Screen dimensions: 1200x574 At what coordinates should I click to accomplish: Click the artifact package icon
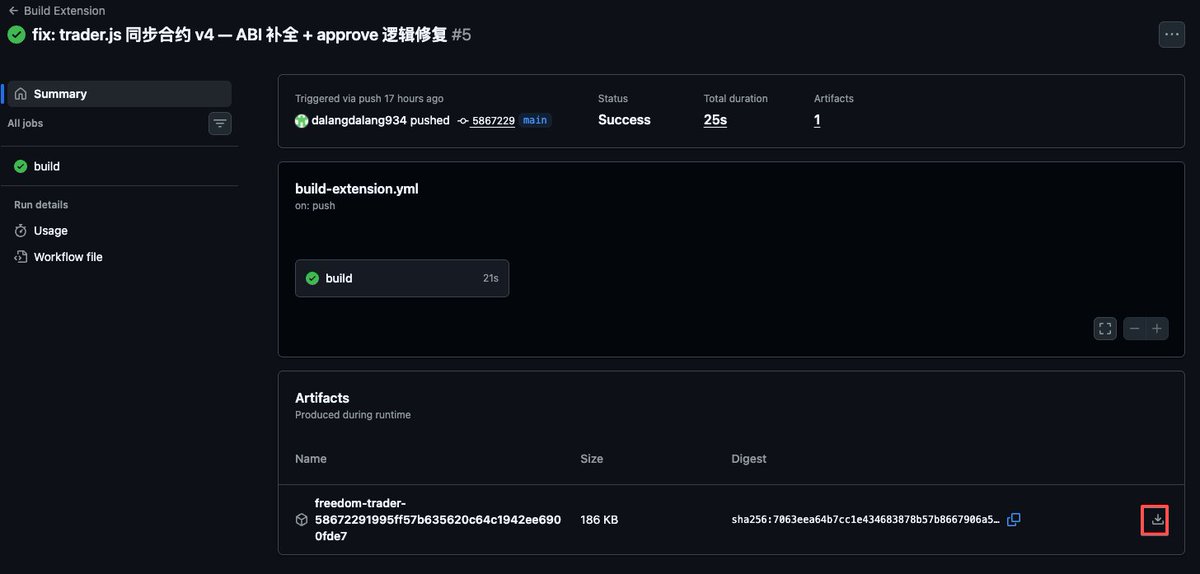301,520
